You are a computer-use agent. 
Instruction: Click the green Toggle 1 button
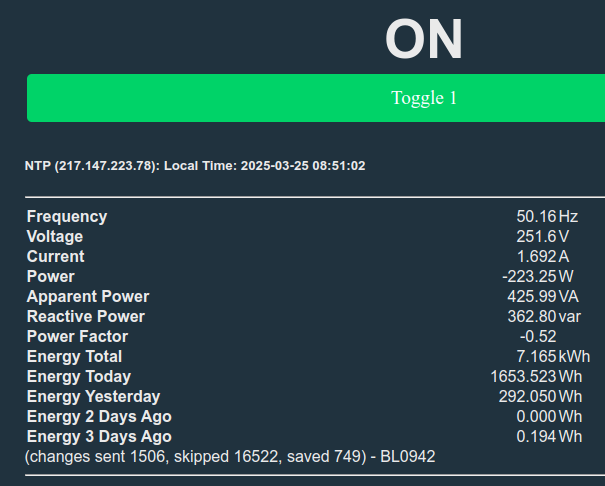coord(316,98)
